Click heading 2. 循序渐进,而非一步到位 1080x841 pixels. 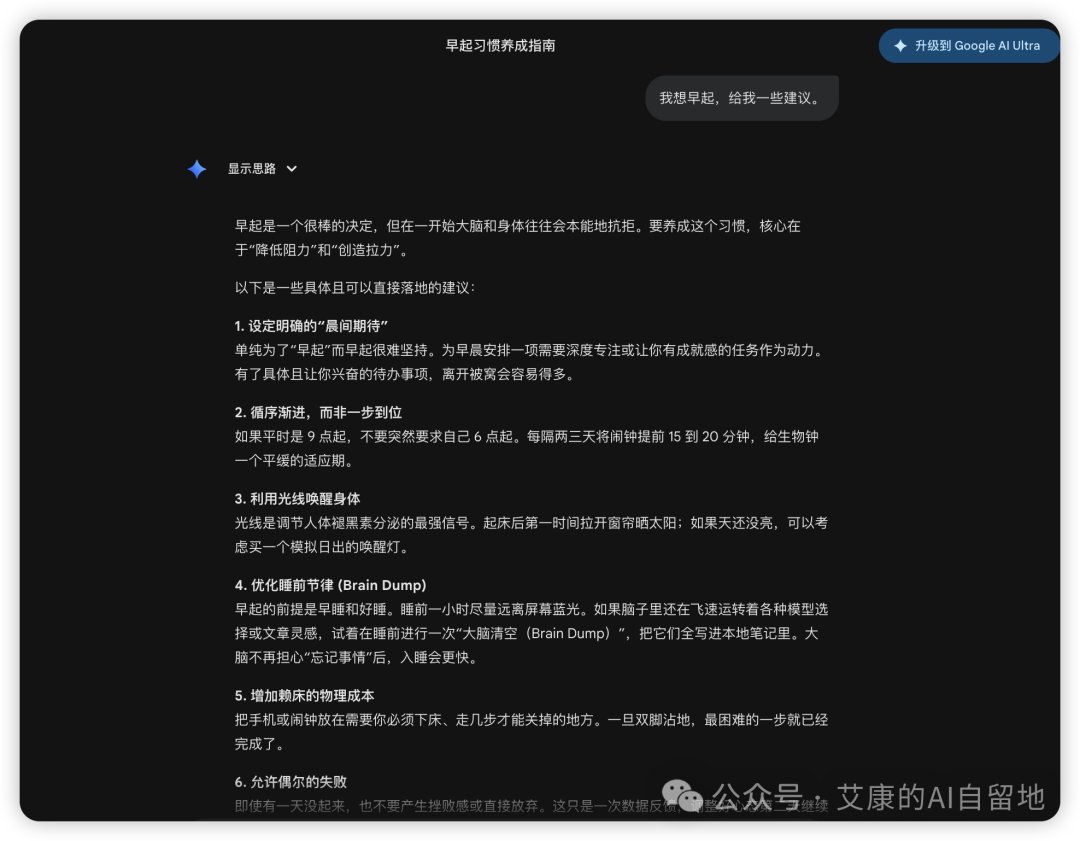(318, 412)
